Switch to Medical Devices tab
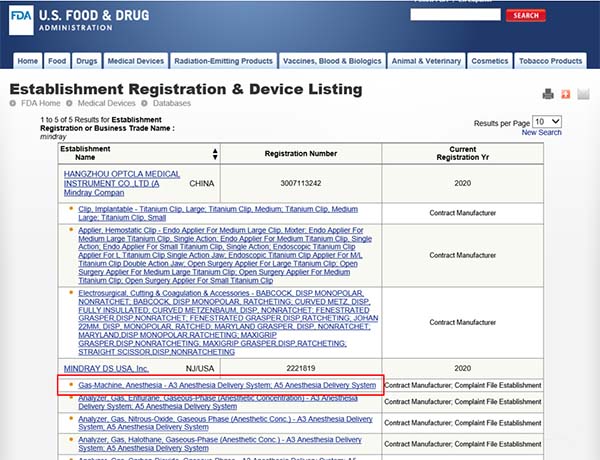This screenshot has width=600, height=460. (x=135, y=61)
